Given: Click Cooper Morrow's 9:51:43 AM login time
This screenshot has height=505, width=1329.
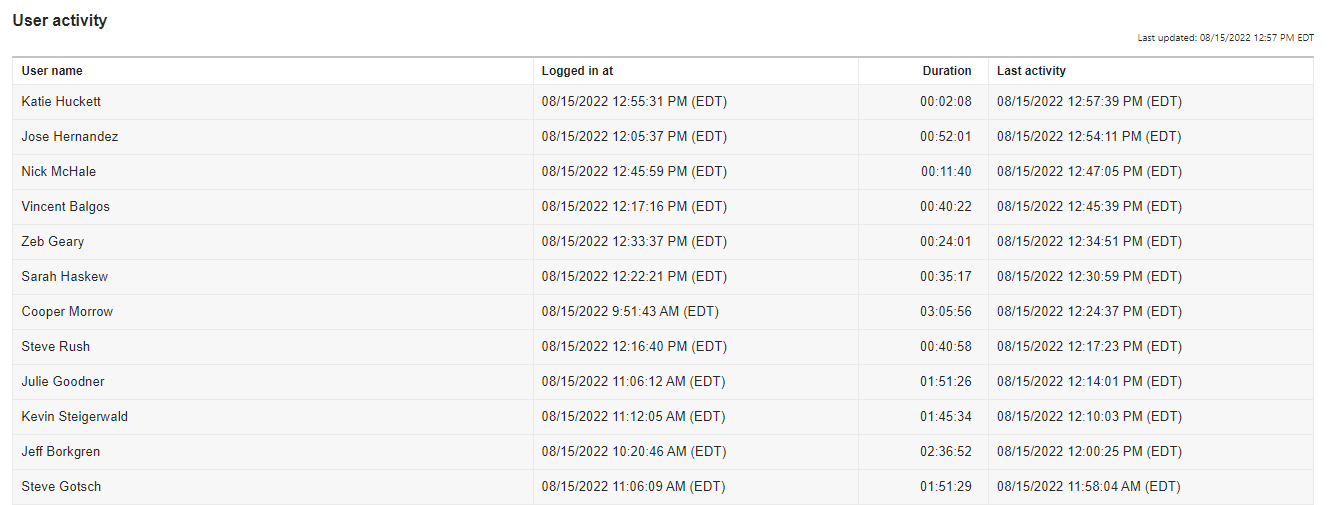Looking at the screenshot, I should pos(630,312).
